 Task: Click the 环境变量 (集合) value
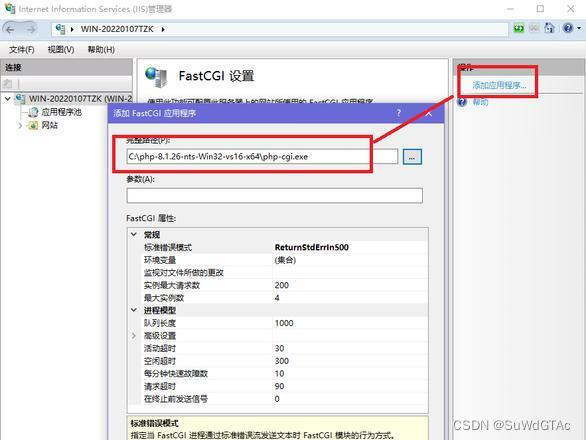[285, 260]
